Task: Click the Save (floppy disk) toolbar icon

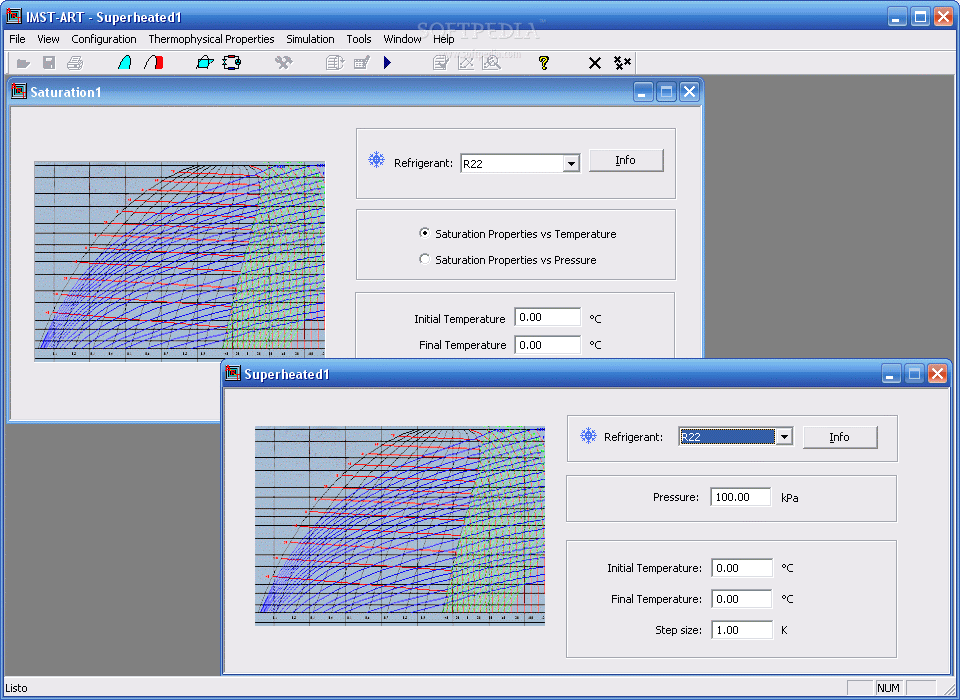Action: click(x=49, y=62)
